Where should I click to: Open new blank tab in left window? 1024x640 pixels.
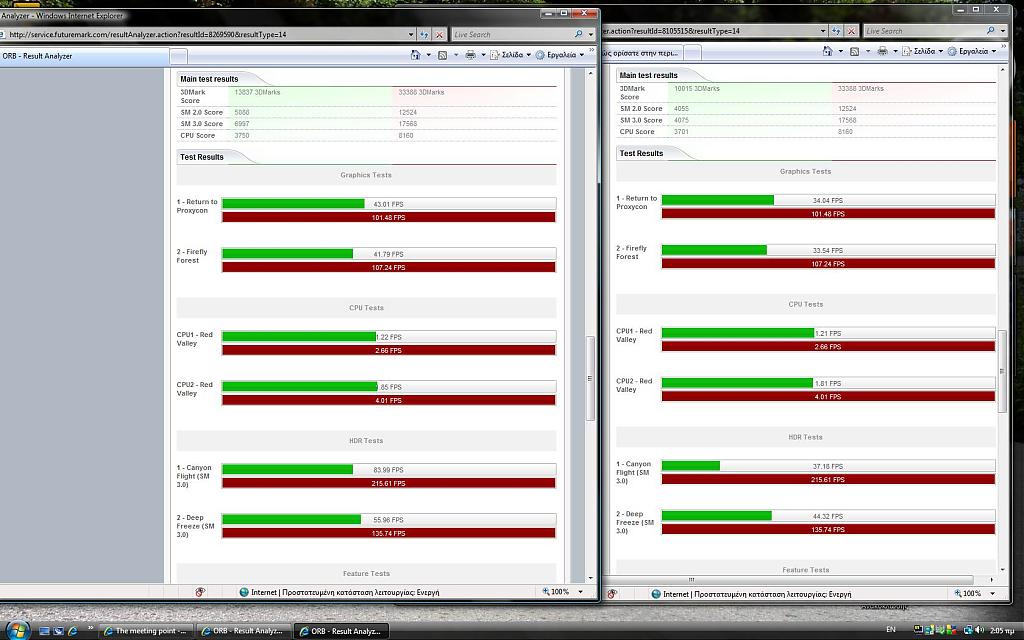pyautogui.click(x=179, y=57)
